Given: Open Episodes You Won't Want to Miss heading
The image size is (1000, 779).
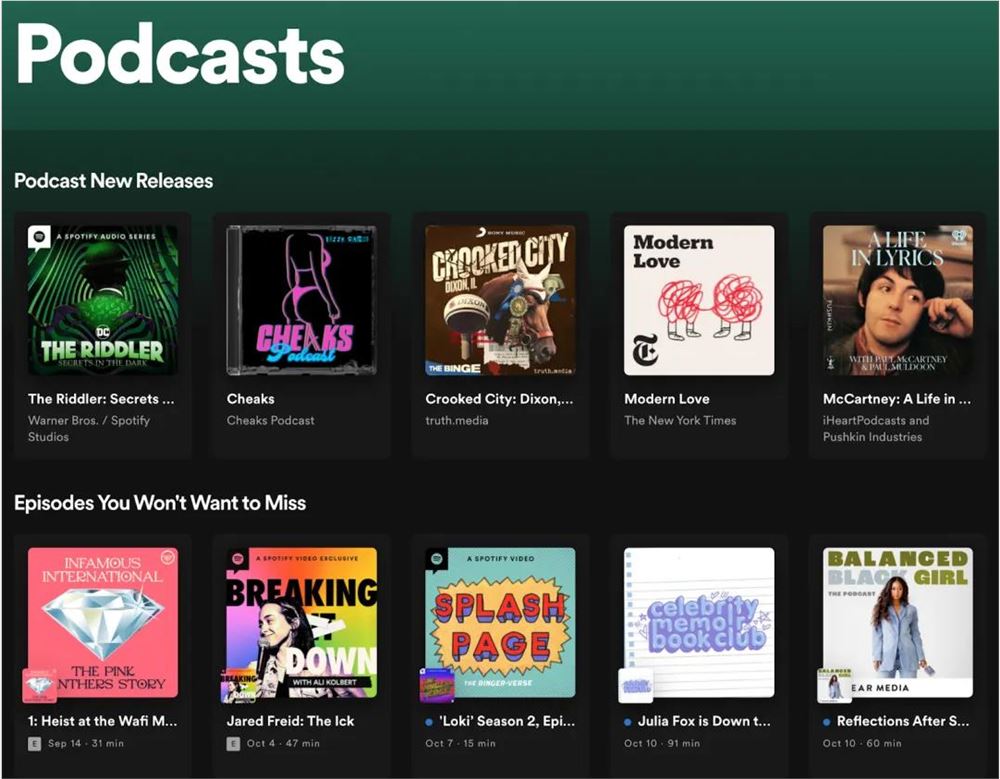Looking at the screenshot, I should click(x=160, y=503).
